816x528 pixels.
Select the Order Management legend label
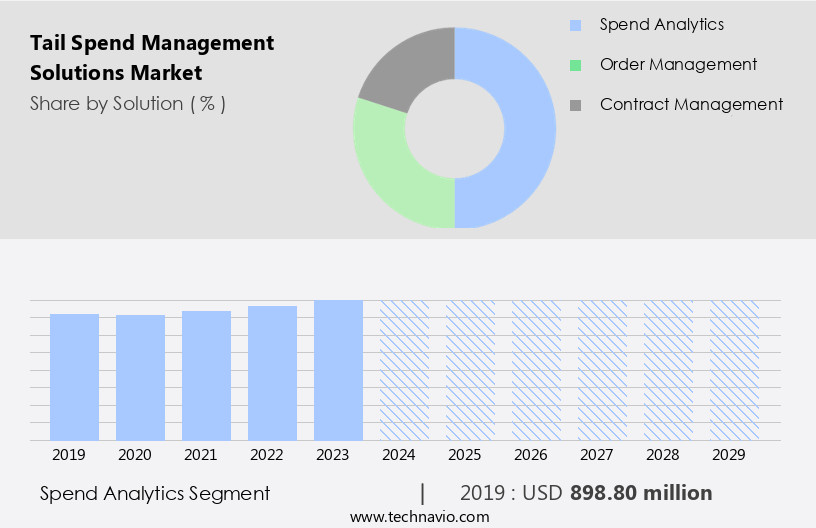pos(678,65)
